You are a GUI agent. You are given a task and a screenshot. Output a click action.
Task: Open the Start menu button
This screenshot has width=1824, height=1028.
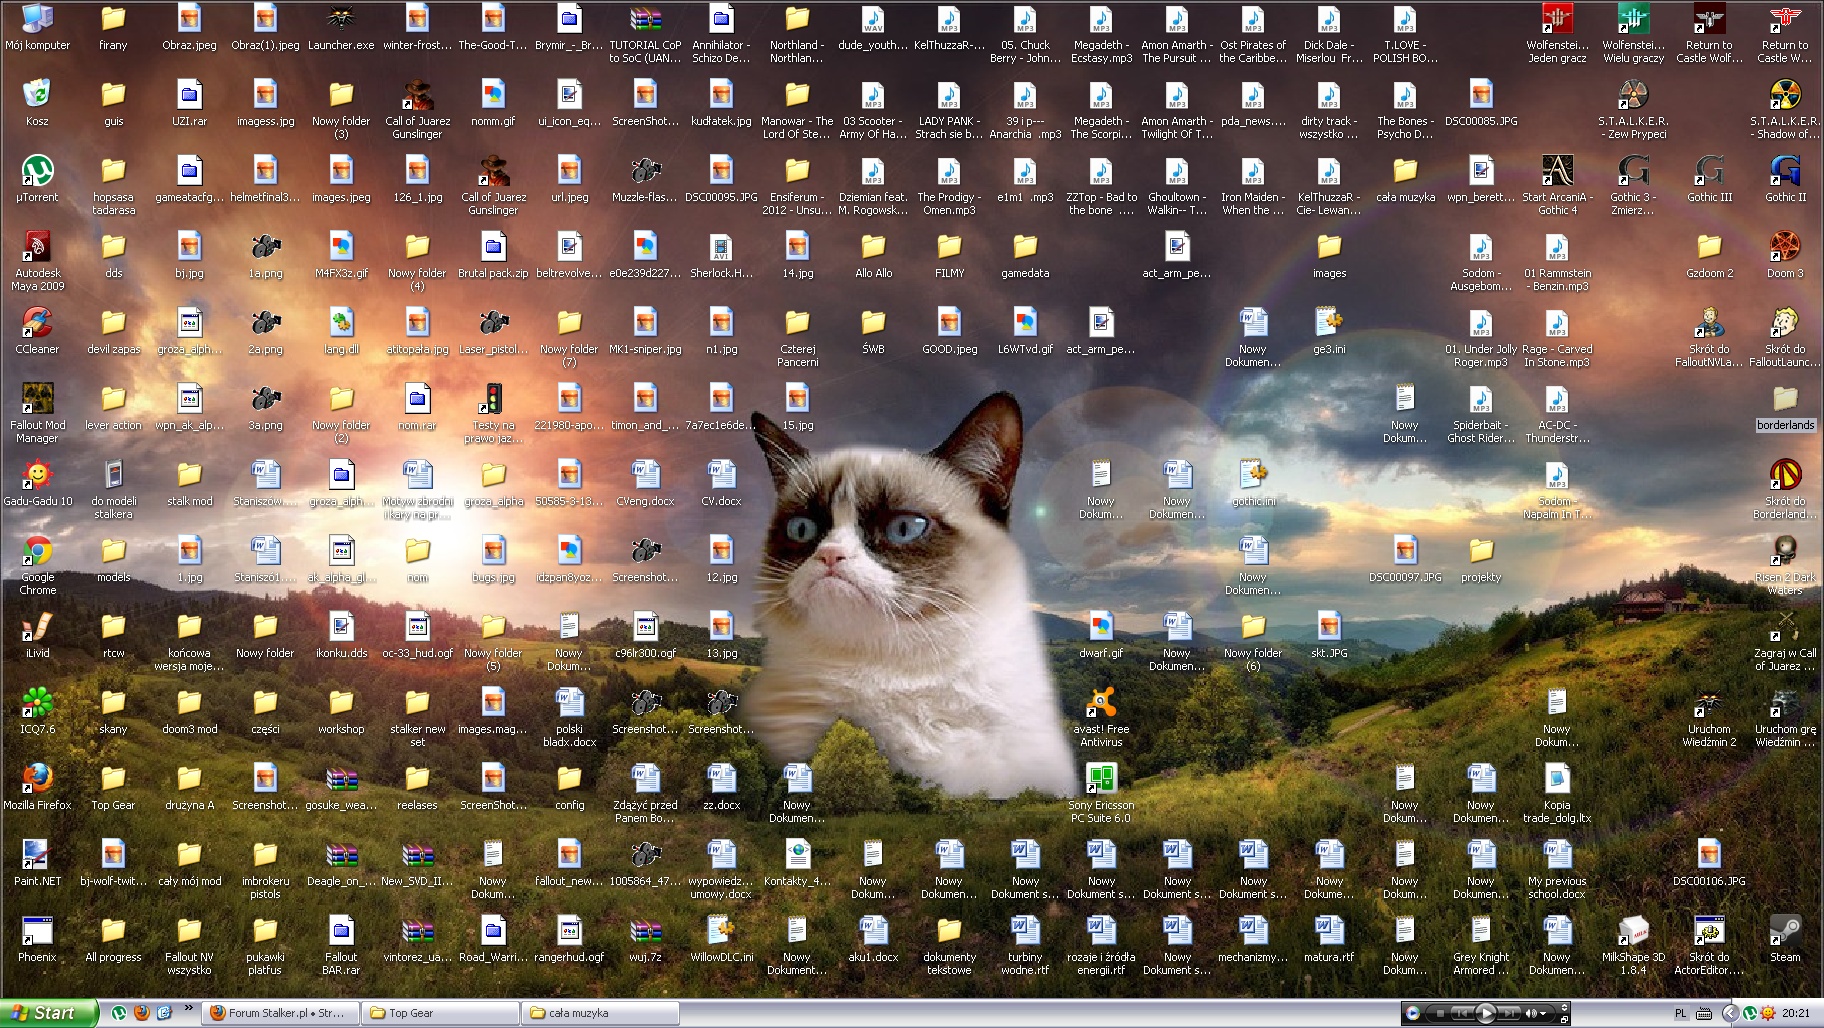point(48,1013)
